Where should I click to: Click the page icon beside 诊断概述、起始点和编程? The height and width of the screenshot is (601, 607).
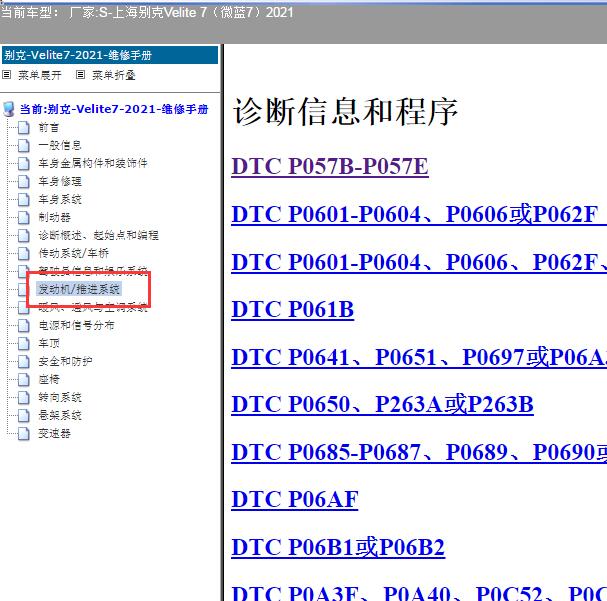pos(24,235)
